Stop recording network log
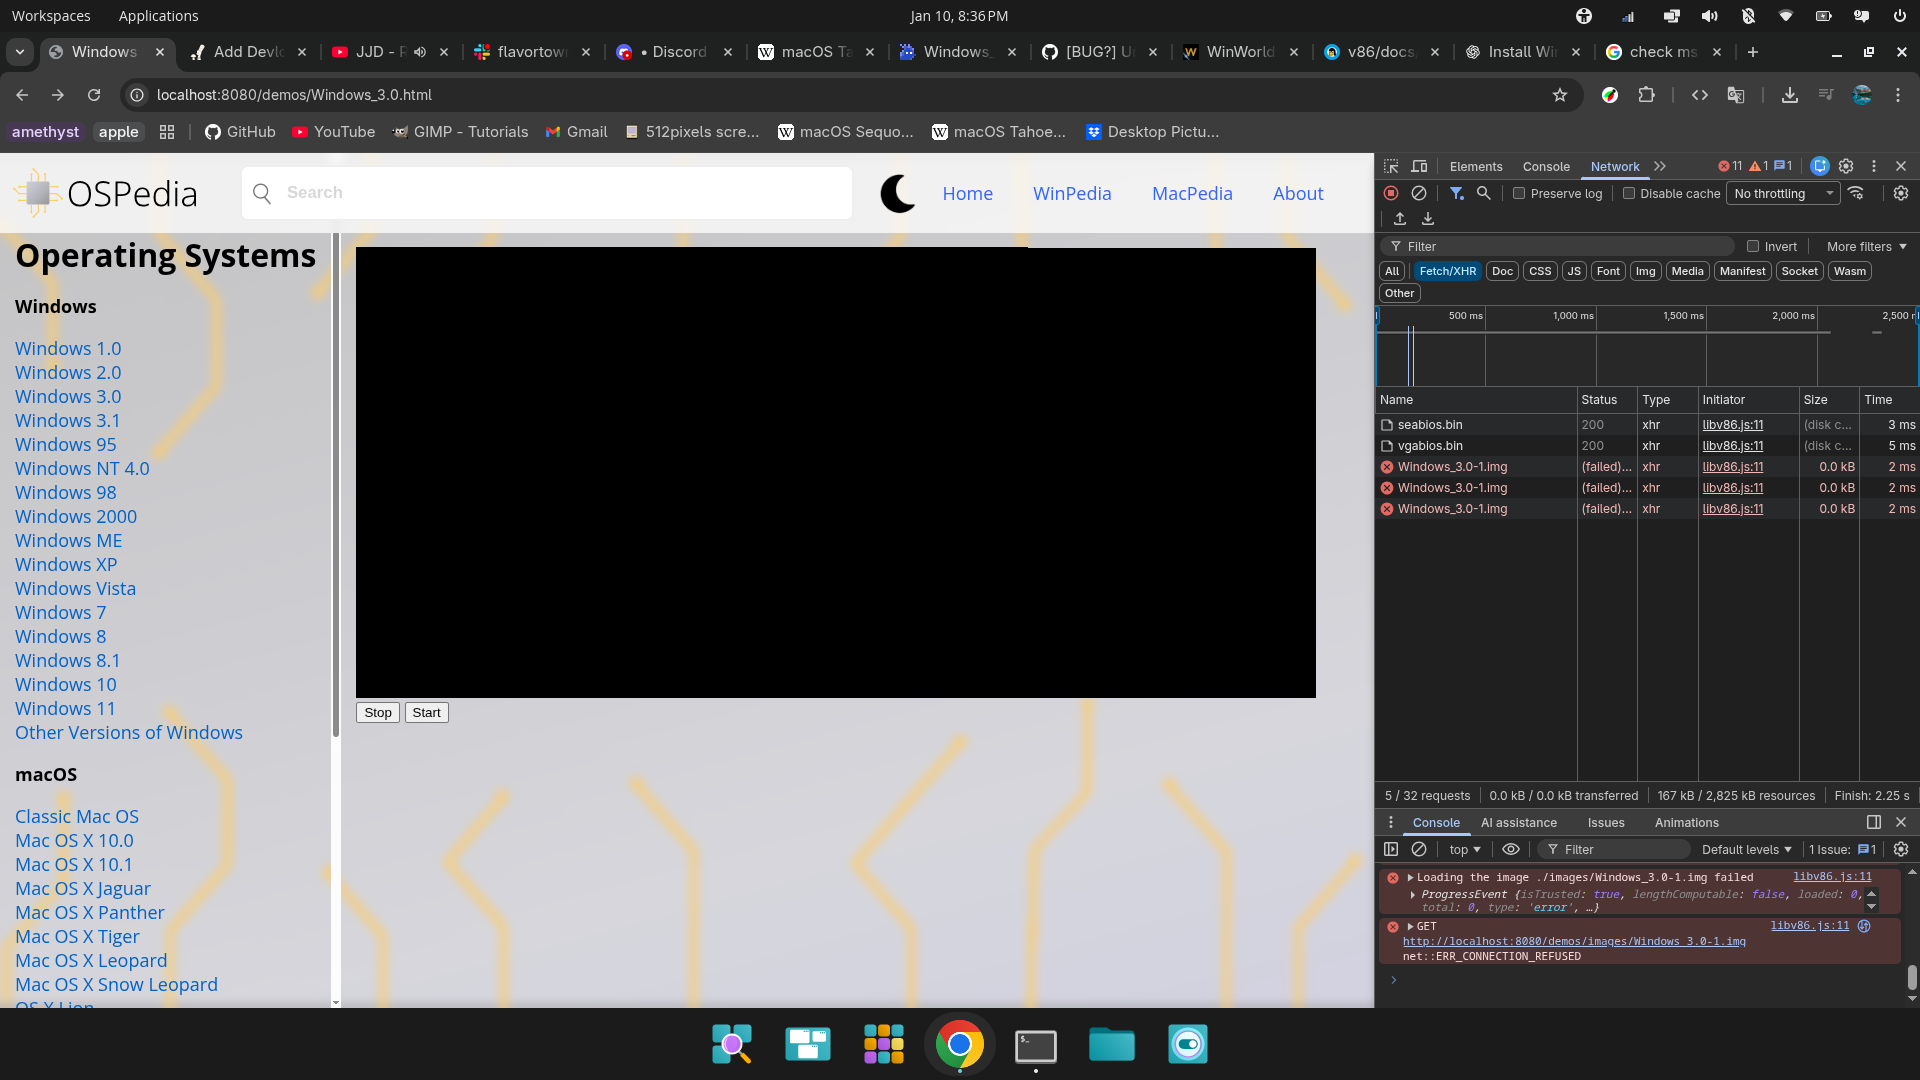 point(1391,193)
